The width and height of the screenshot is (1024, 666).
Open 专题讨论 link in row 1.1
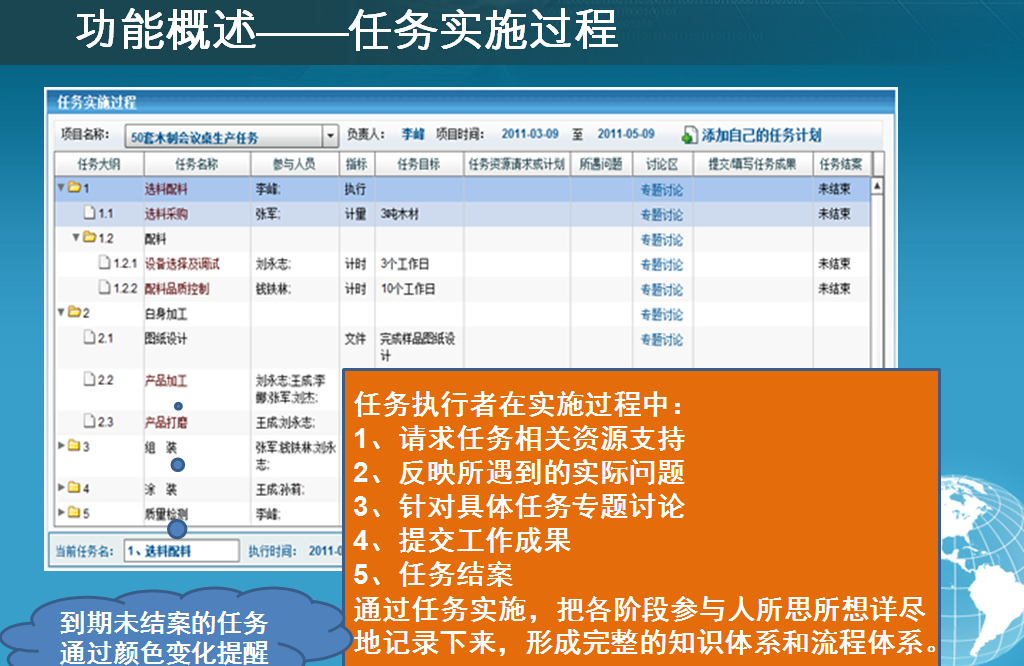point(662,215)
